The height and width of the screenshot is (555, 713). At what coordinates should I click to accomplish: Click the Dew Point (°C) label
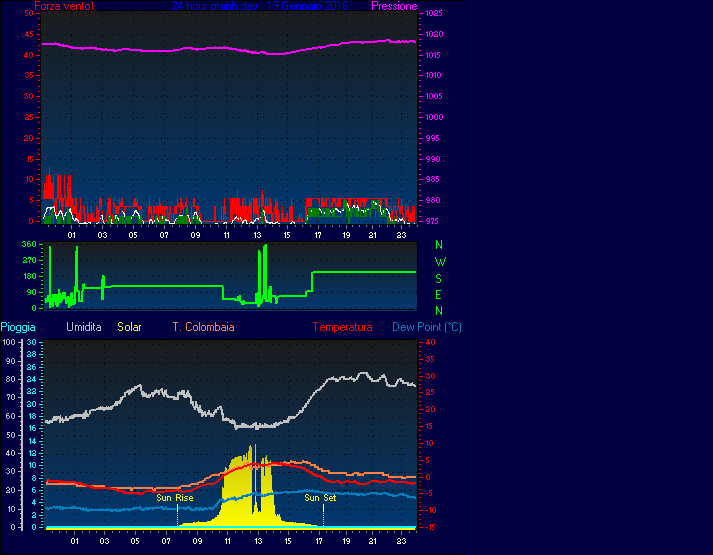coord(426,327)
